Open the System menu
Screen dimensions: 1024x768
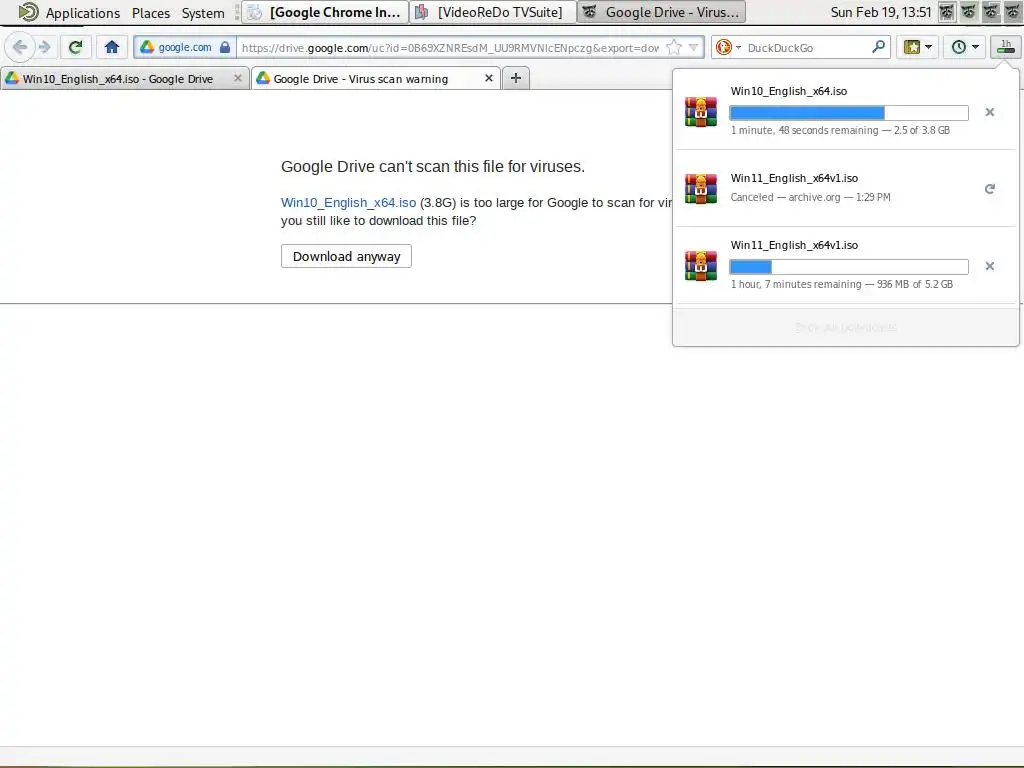[x=203, y=12]
